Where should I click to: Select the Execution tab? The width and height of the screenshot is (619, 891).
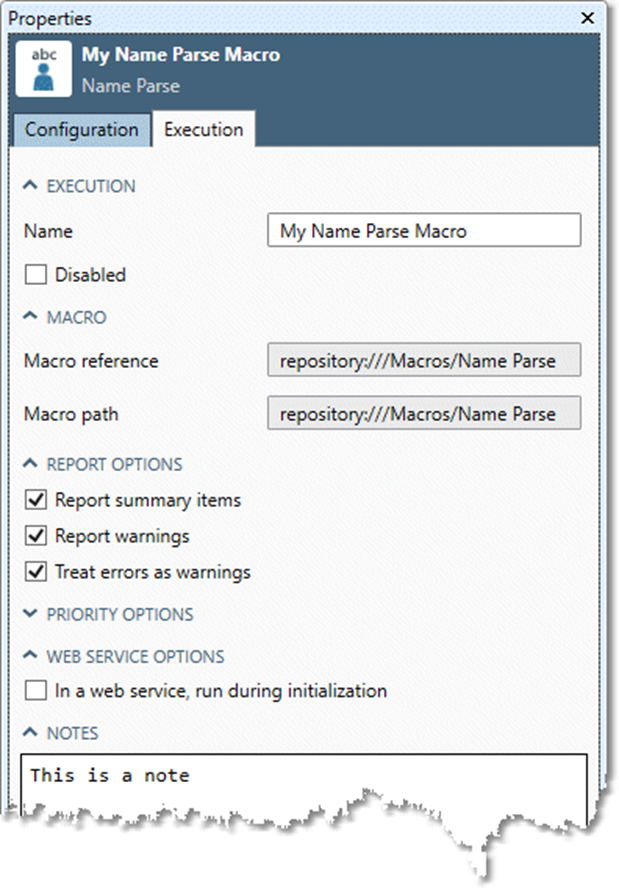coord(203,129)
